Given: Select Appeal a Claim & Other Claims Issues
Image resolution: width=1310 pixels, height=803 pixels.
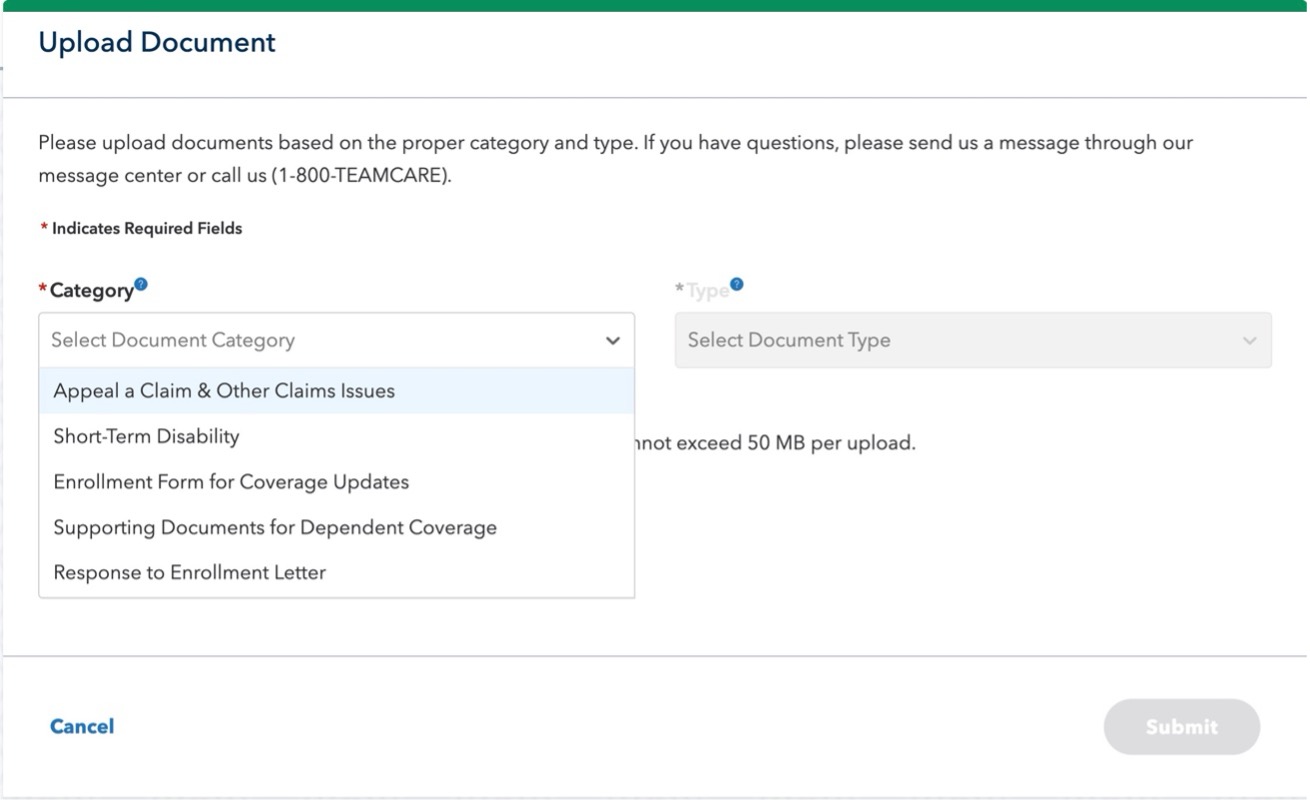Looking at the screenshot, I should (224, 390).
